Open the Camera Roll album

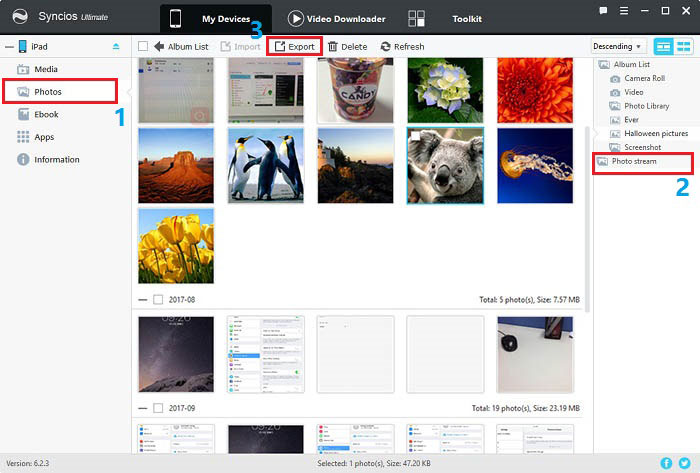638,78
